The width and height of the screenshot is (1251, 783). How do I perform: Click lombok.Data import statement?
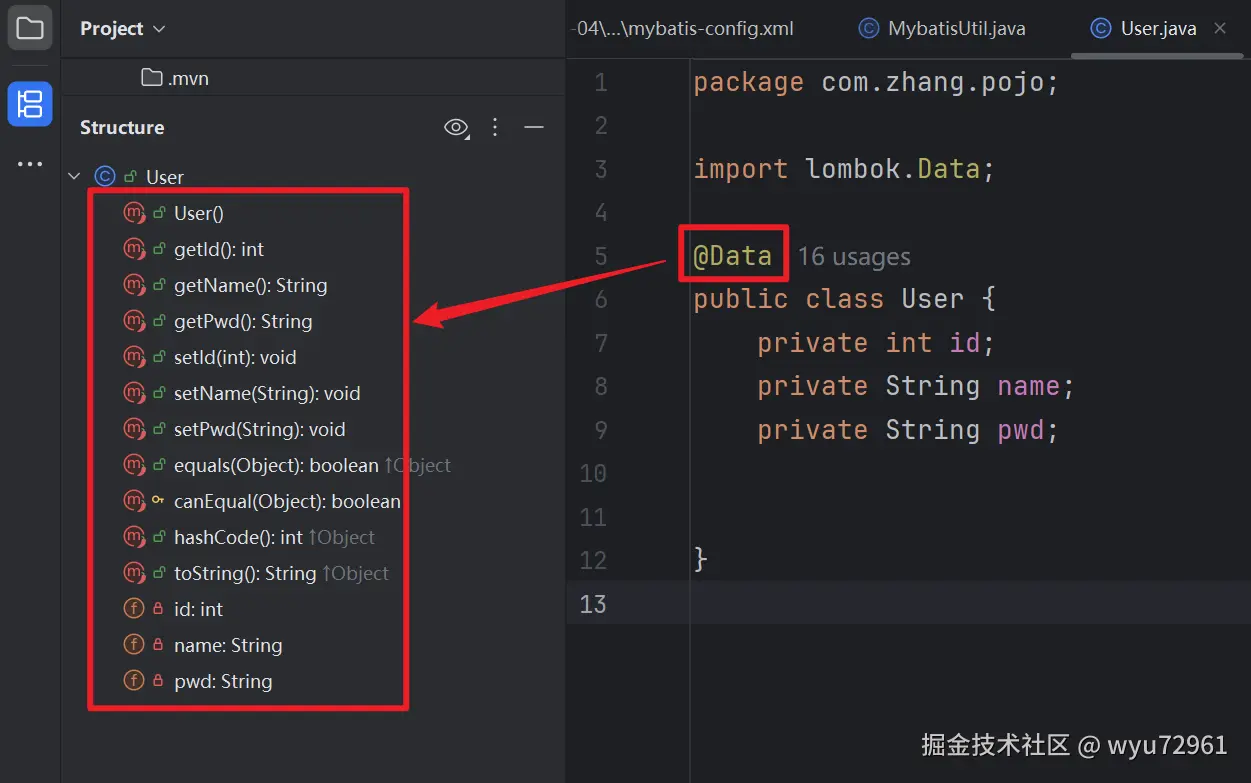[844, 169]
